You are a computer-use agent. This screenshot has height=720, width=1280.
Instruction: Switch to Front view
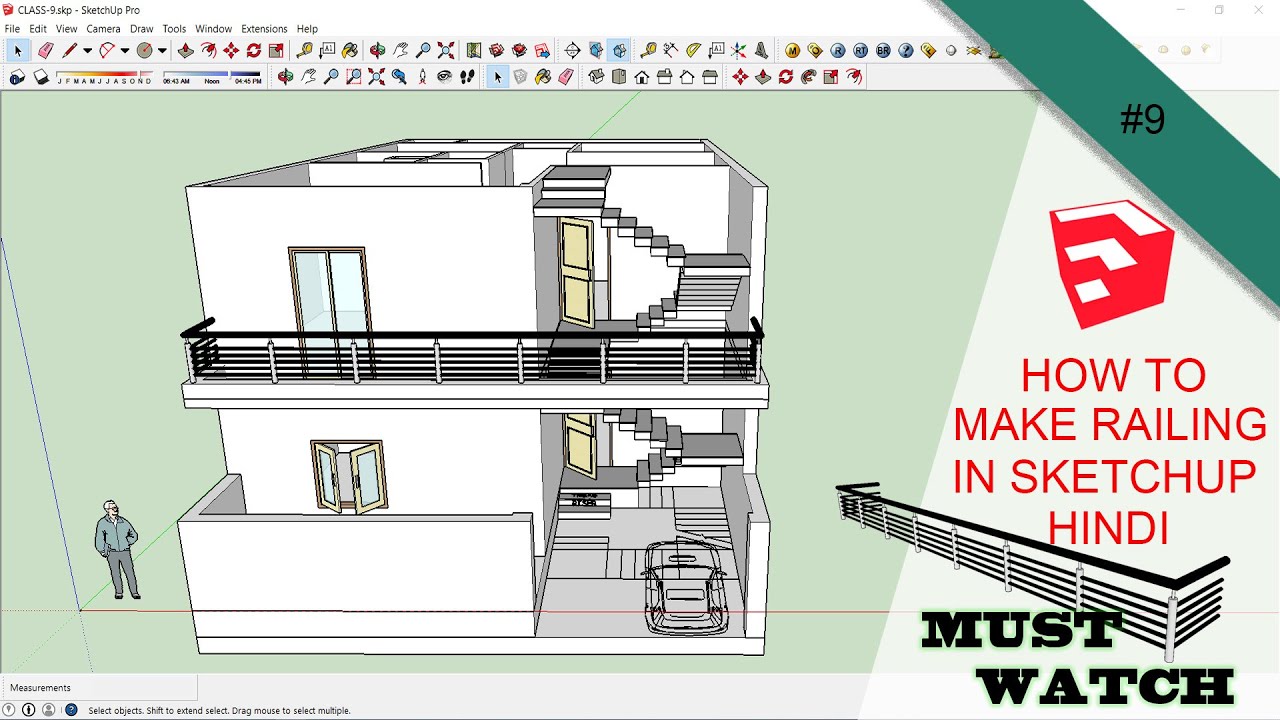coord(641,77)
